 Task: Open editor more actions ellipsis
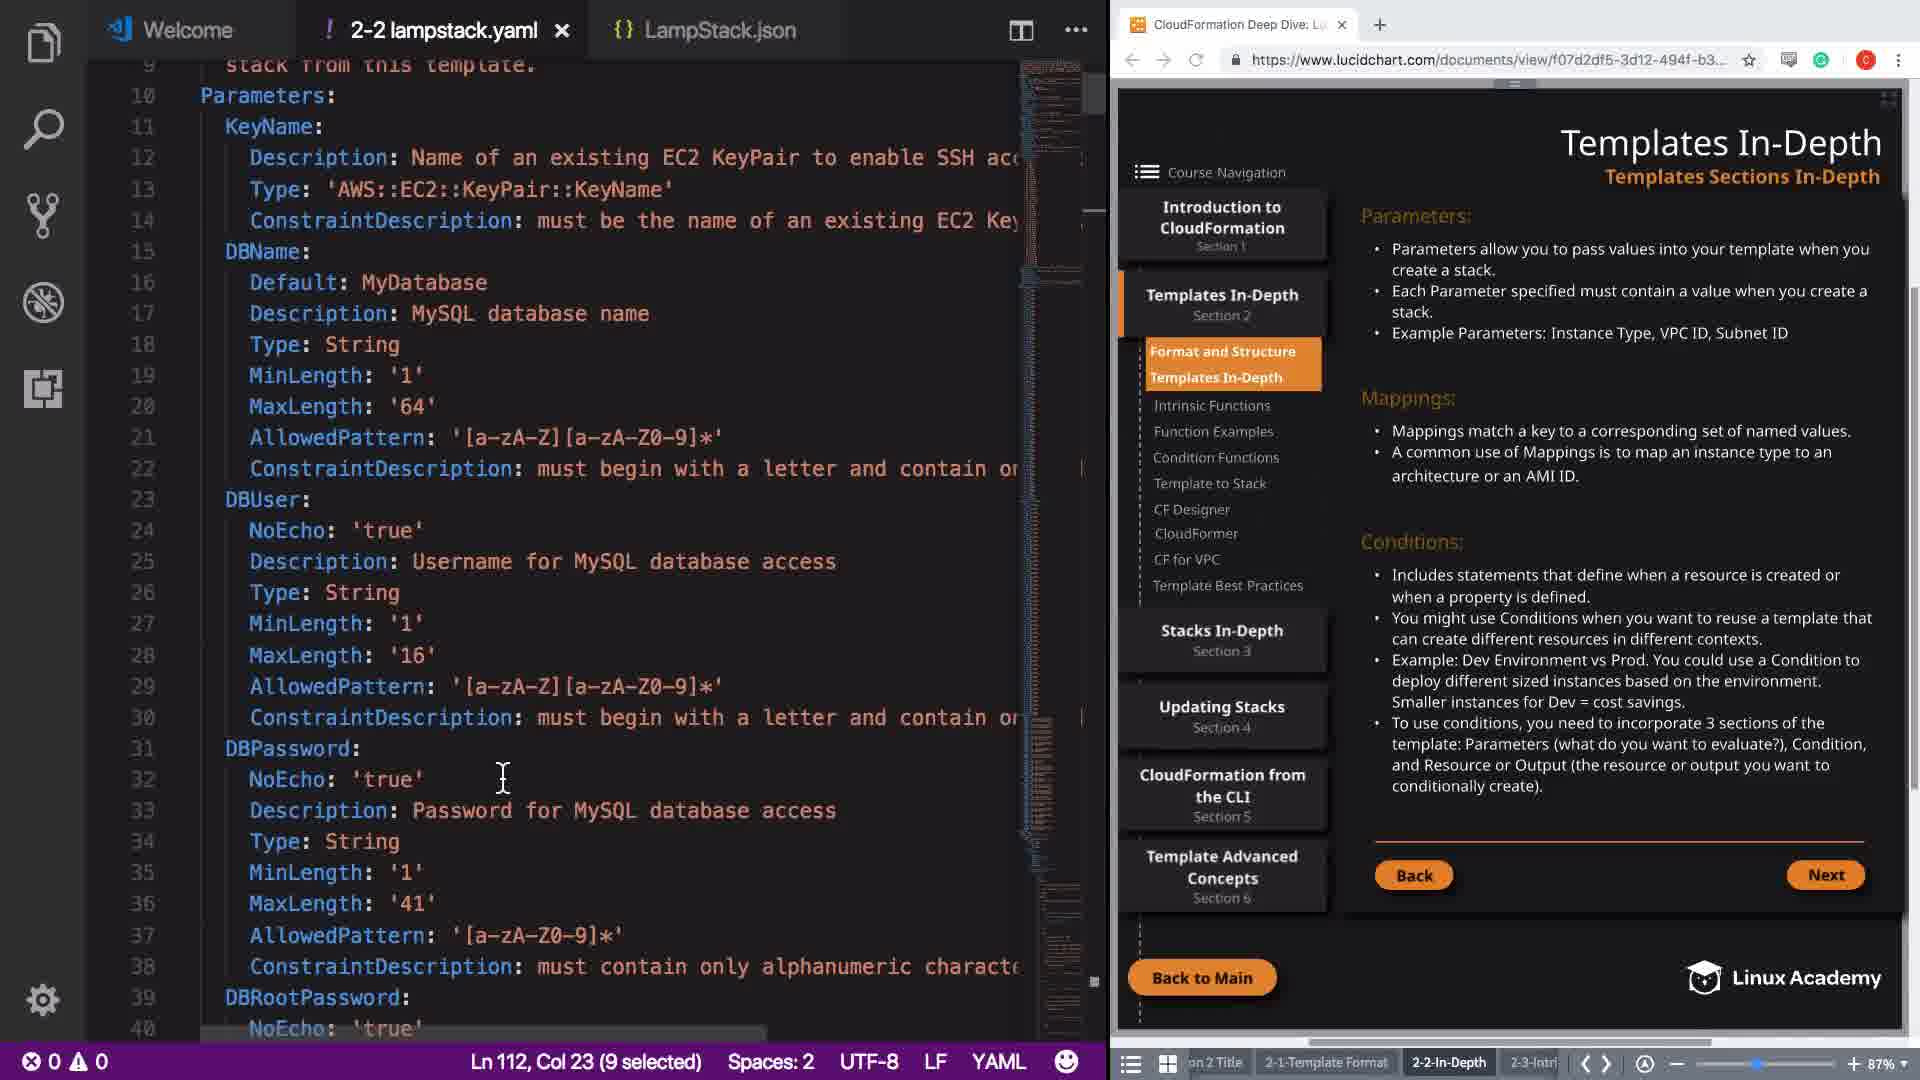1076,30
